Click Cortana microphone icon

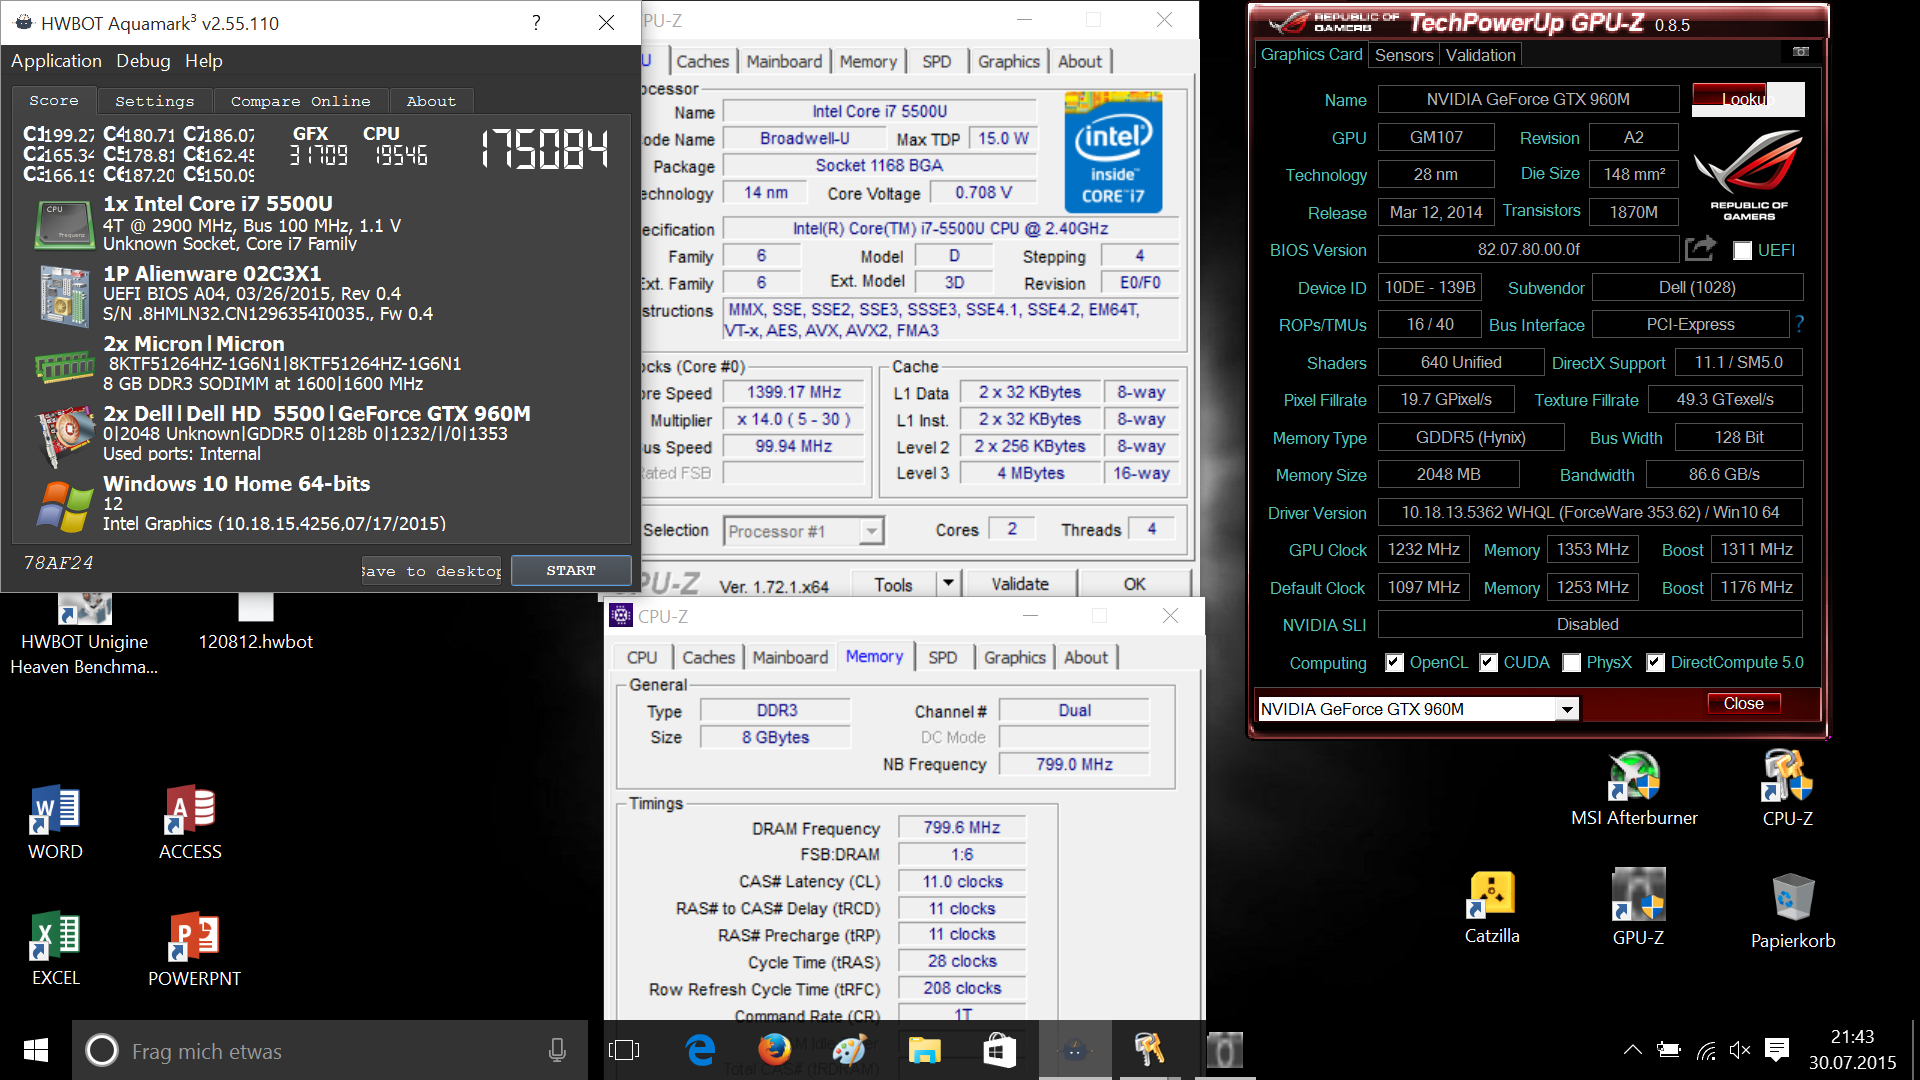tap(557, 1050)
